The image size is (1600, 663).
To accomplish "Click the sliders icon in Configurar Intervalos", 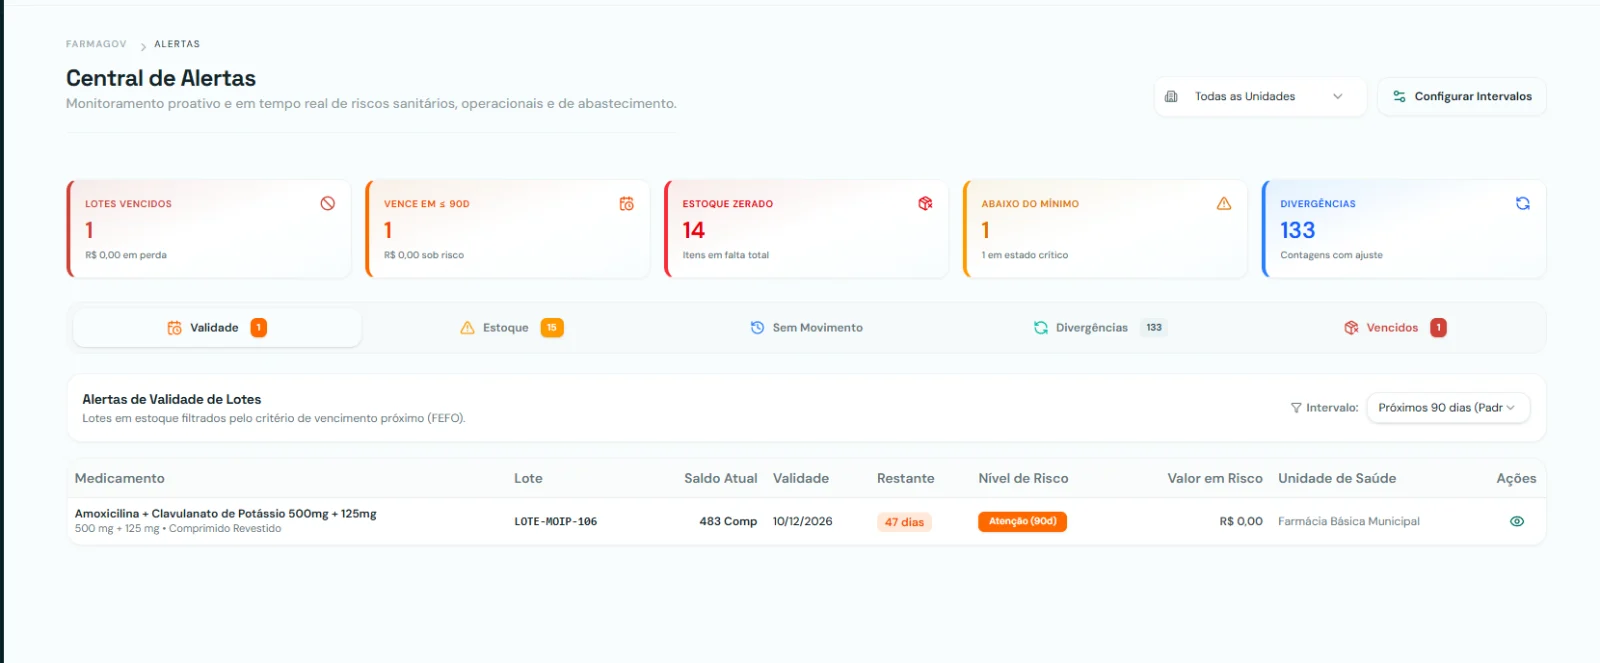I will (x=1399, y=97).
